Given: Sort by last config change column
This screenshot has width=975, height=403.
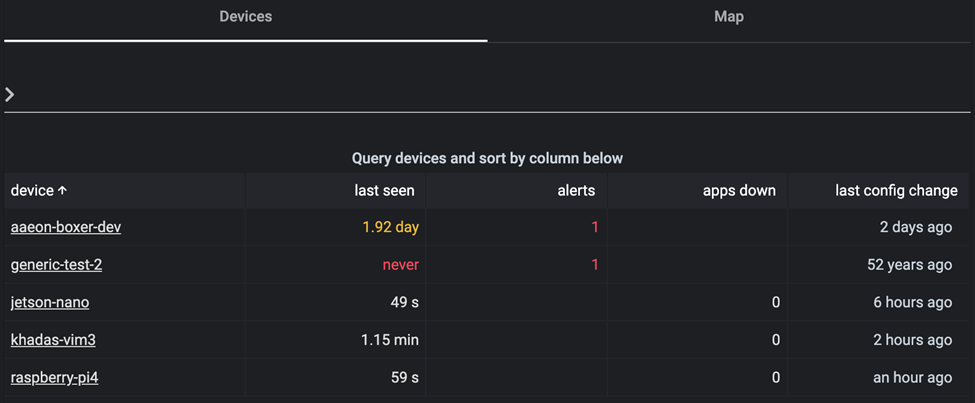Looking at the screenshot, I should tap(896, 191).
